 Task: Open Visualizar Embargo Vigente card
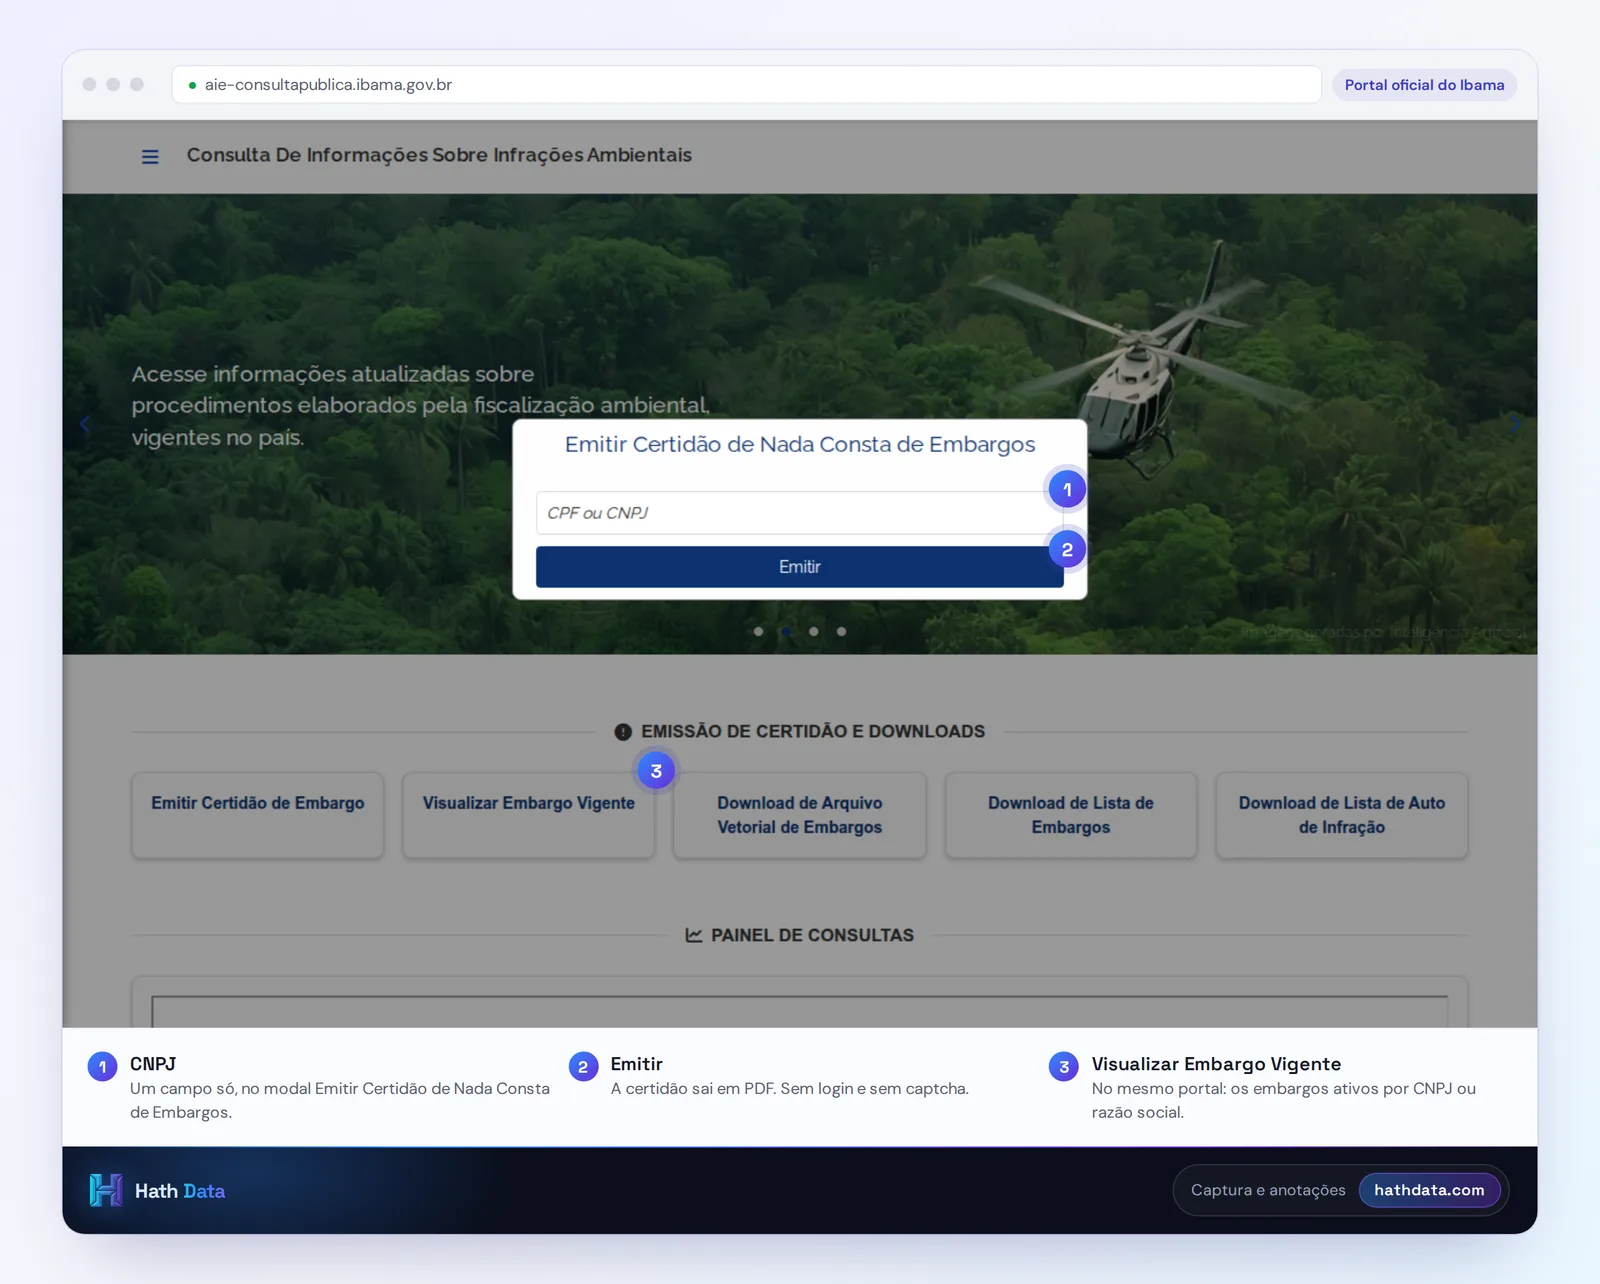tap(529, 815)
